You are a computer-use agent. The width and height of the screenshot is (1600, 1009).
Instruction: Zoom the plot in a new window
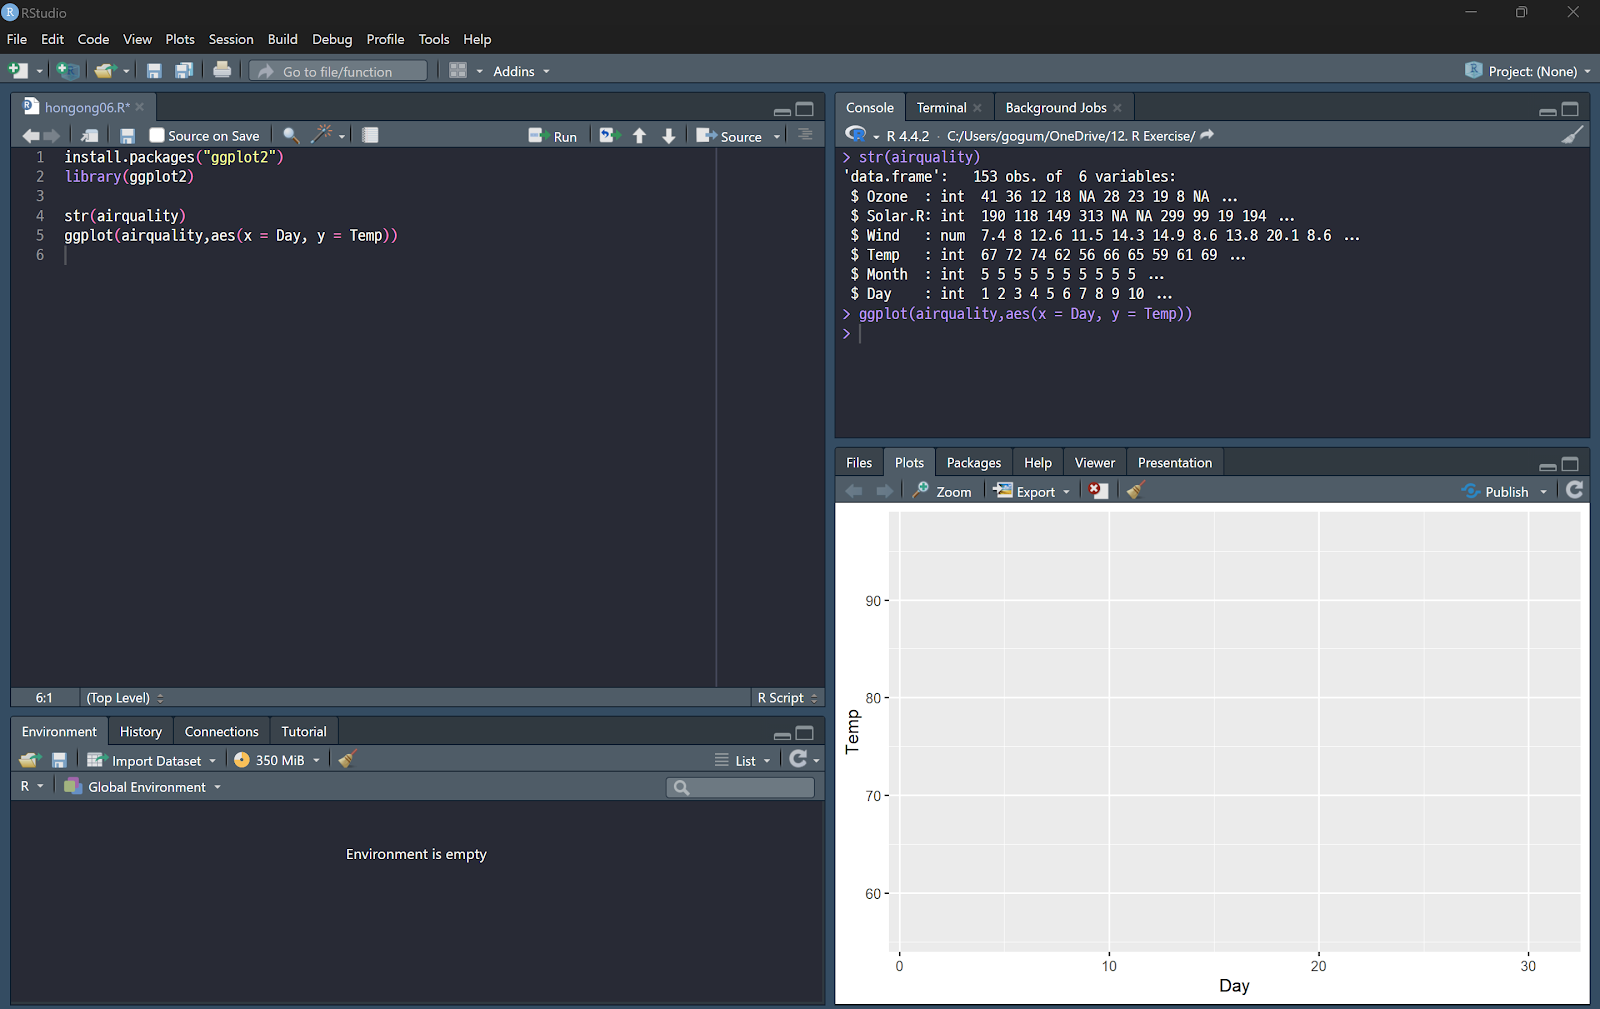coord(942,491)
